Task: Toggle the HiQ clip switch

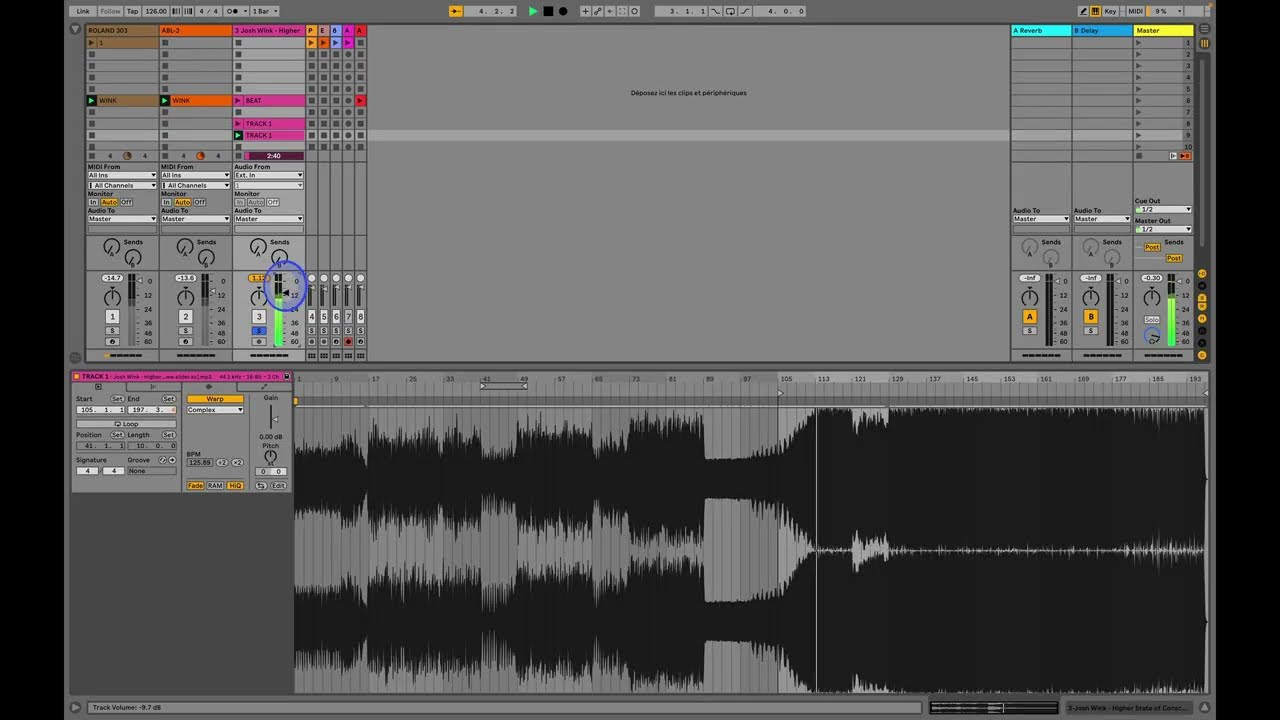Action: pyautogui.click(x=235, y=486)
